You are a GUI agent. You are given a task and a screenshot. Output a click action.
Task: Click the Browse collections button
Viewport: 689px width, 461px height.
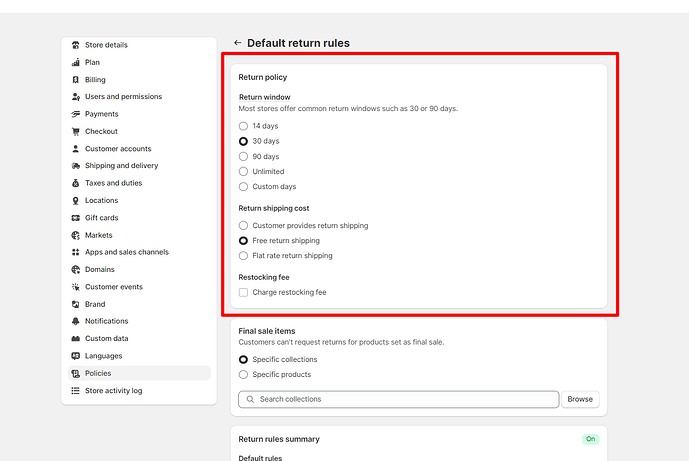(580, 399)
